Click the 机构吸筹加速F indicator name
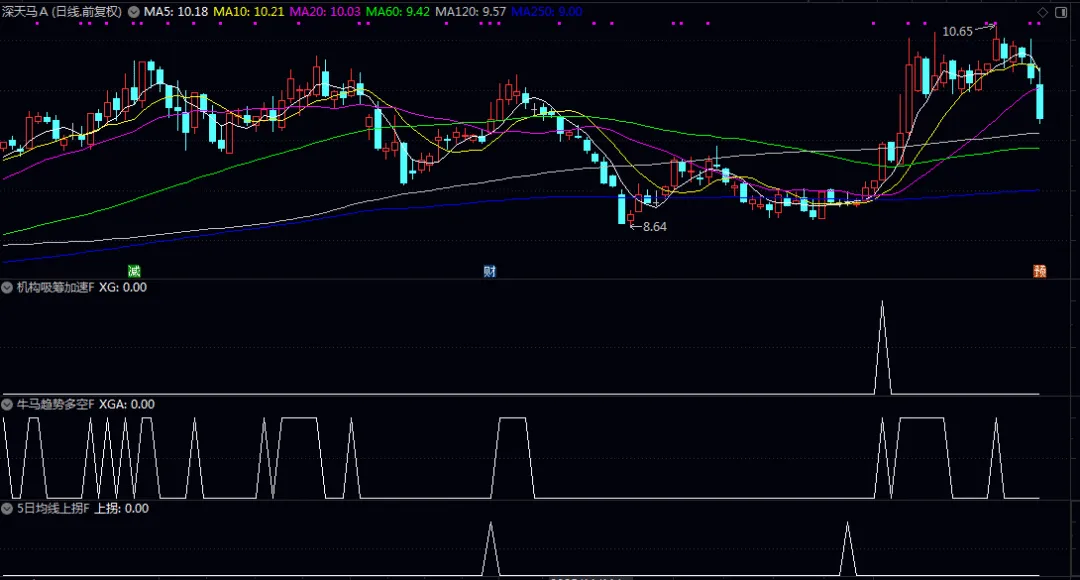This screenshot has height=580, width=1080. (x=55, y=287)
